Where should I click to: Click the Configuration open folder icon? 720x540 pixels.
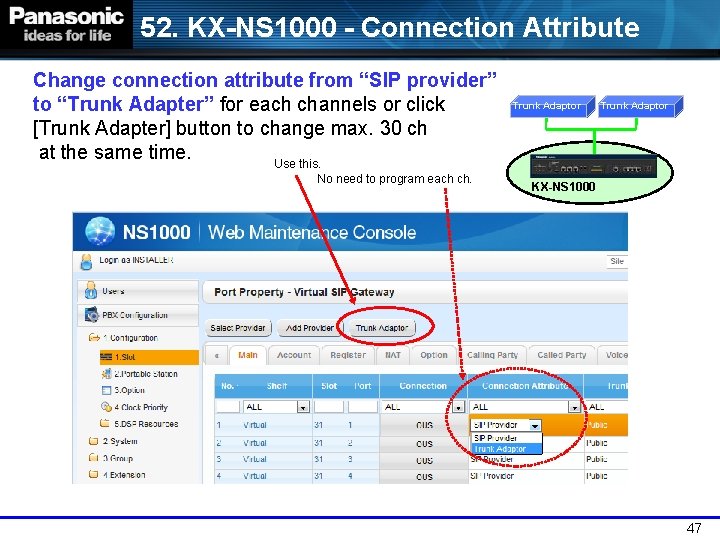(x=94, y=338)
